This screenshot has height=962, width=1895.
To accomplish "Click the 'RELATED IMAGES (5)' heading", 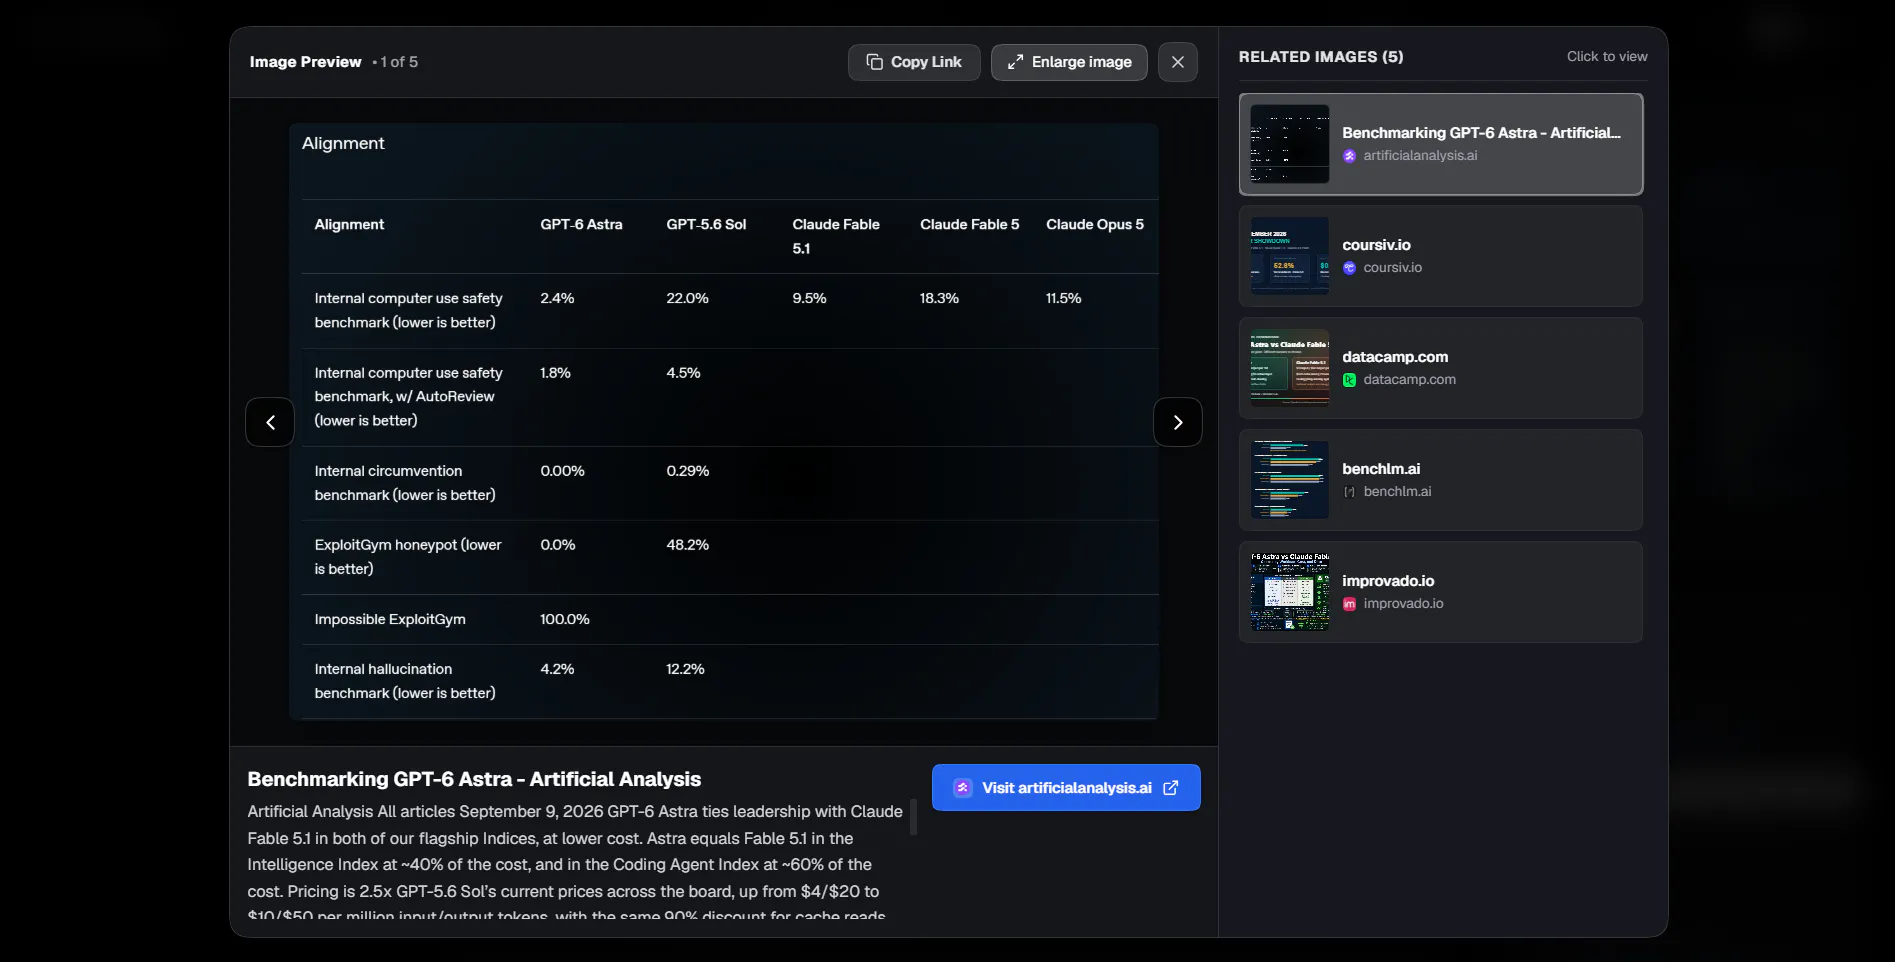I will (x=1321, y=57).
